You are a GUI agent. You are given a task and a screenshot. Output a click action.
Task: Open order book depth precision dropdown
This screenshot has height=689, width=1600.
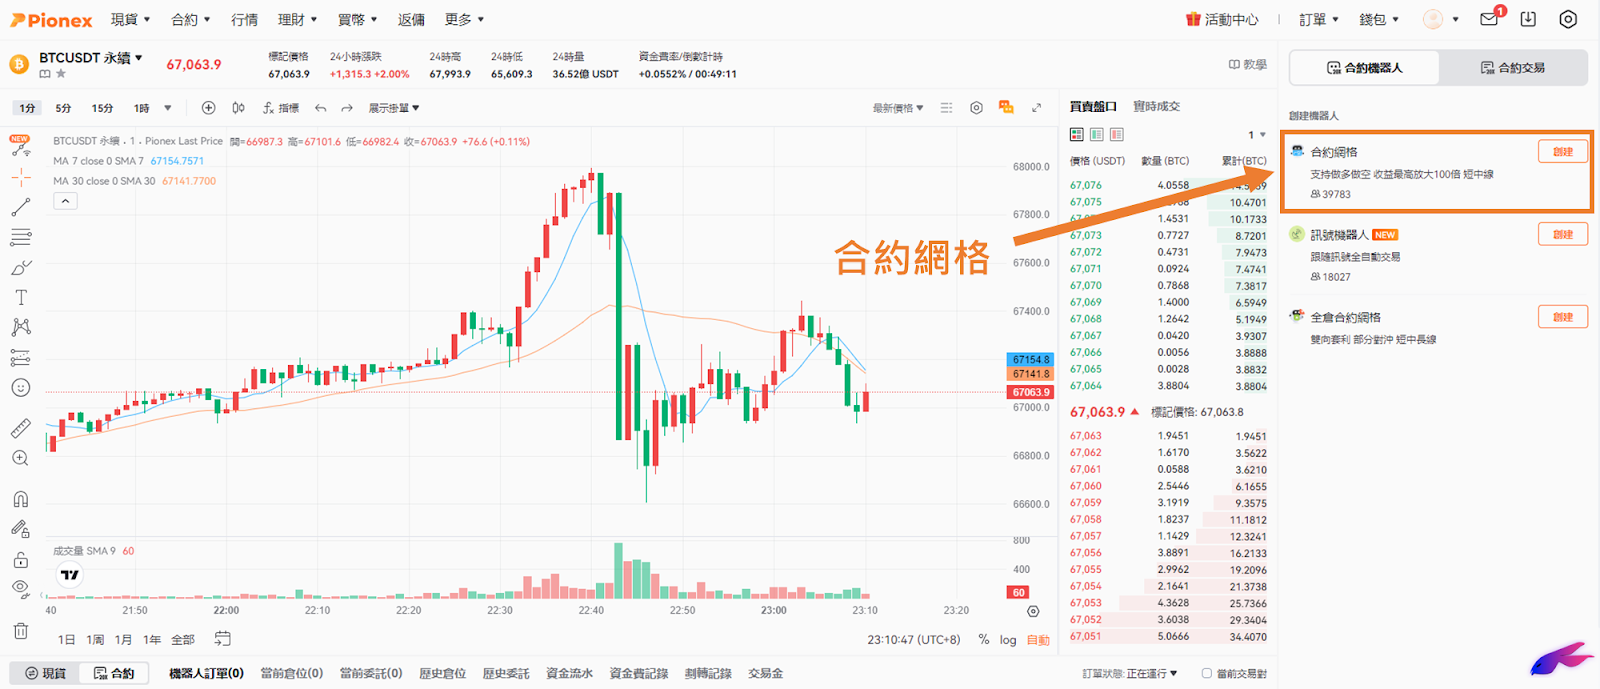pos(1257,135)
